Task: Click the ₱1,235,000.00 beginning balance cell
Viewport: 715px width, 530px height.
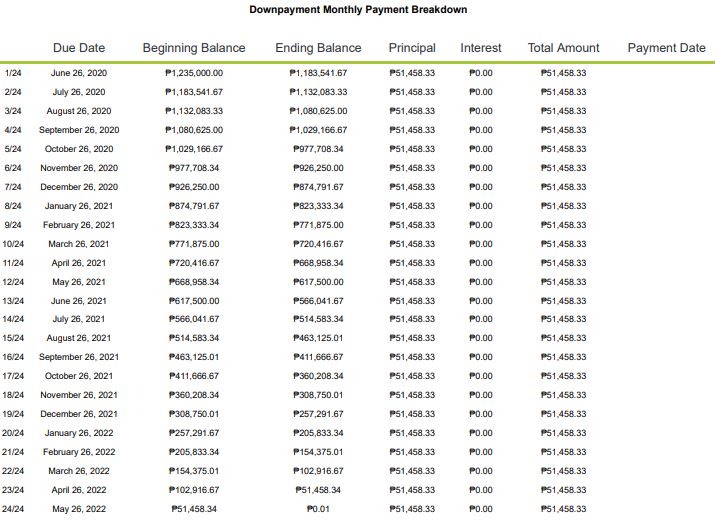Action: coord(194,73)
